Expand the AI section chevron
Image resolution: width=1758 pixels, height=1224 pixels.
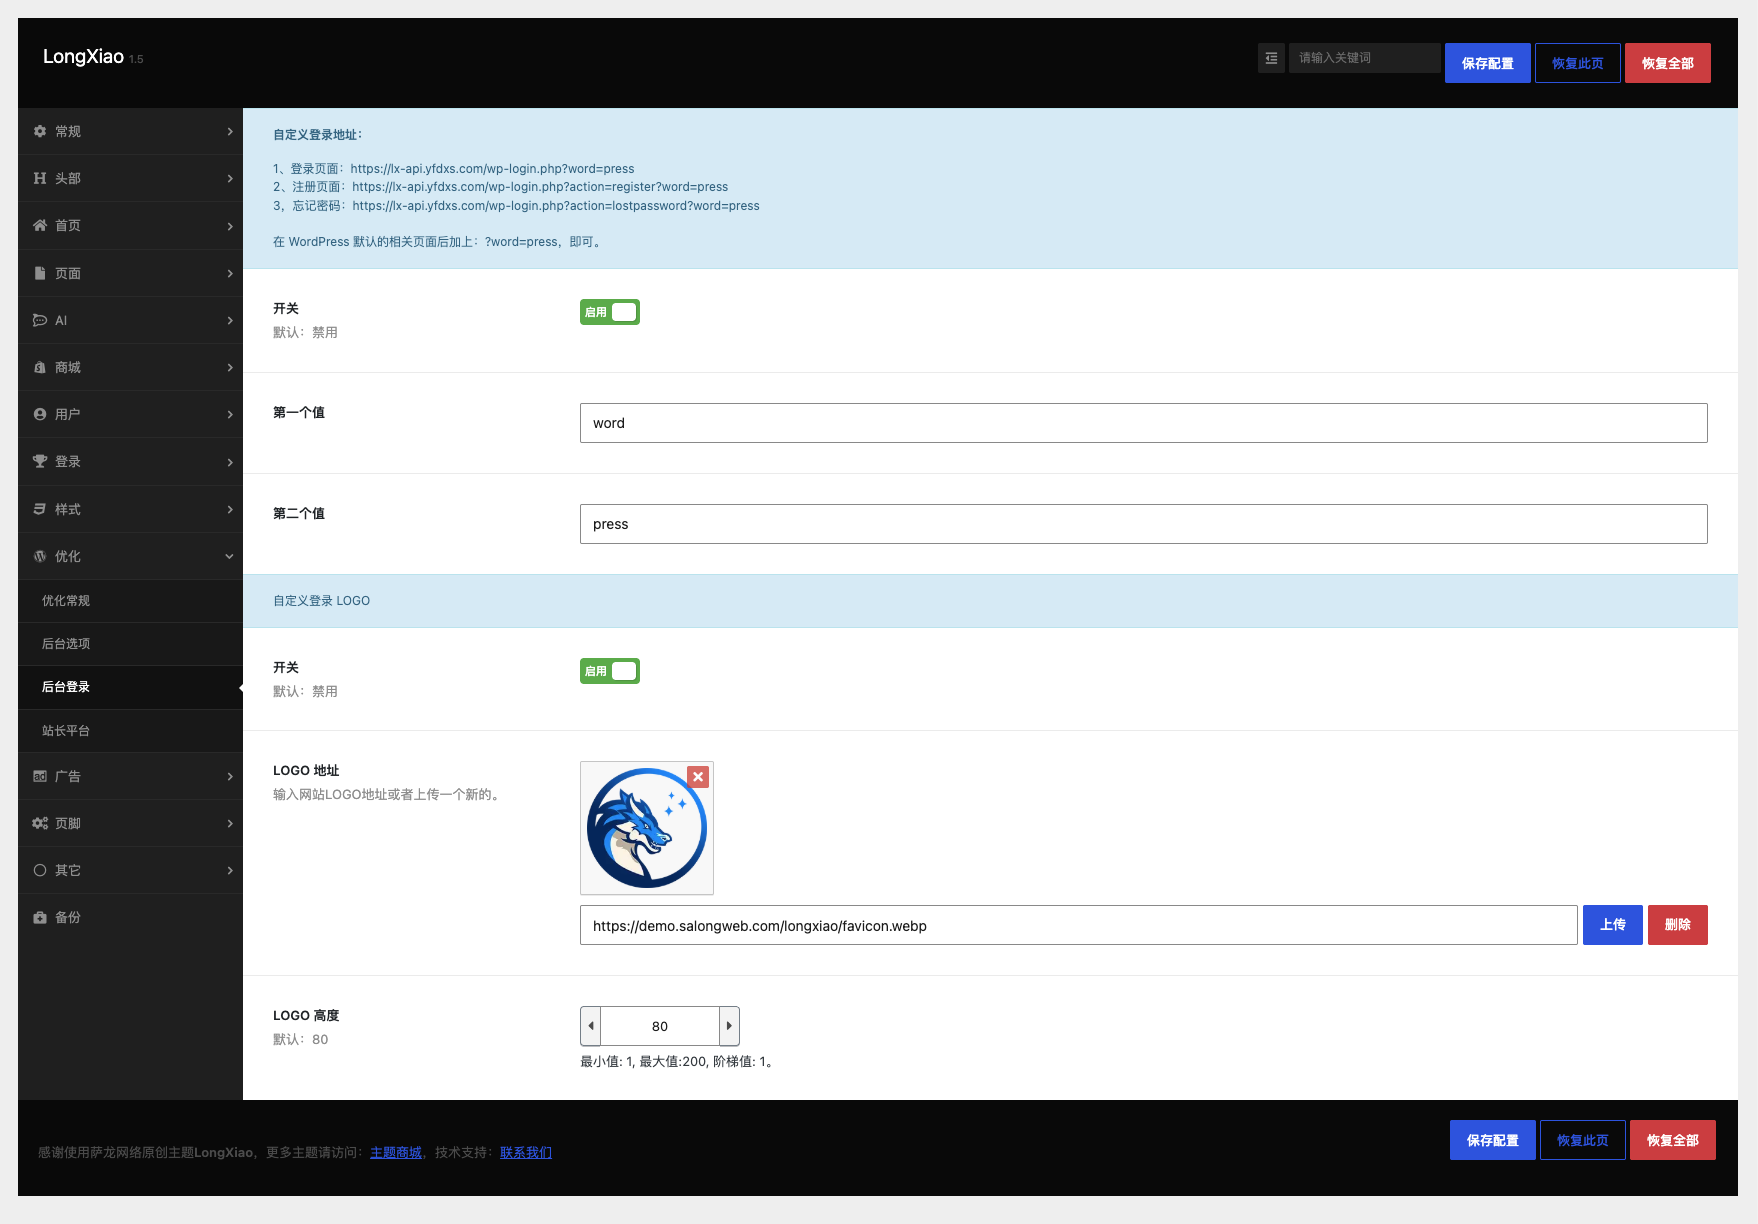(230, 320)
